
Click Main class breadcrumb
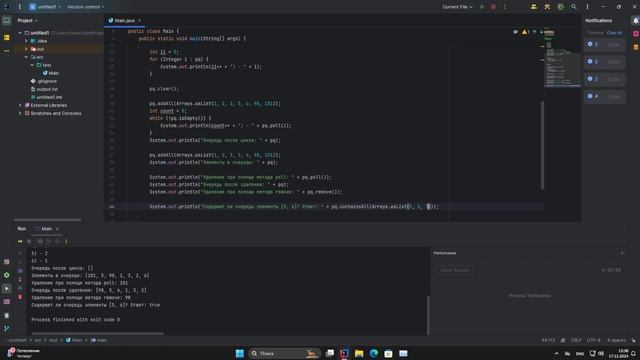tap(74, 340)
